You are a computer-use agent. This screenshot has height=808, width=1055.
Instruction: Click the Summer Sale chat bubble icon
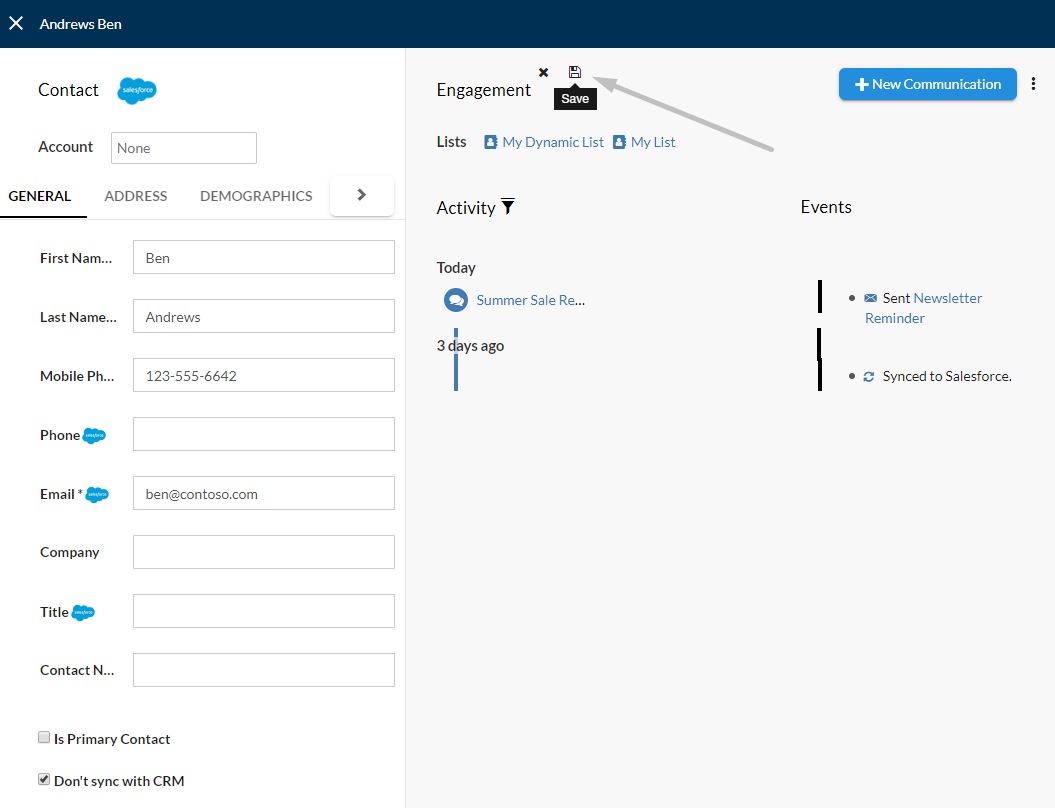(456, 300)
